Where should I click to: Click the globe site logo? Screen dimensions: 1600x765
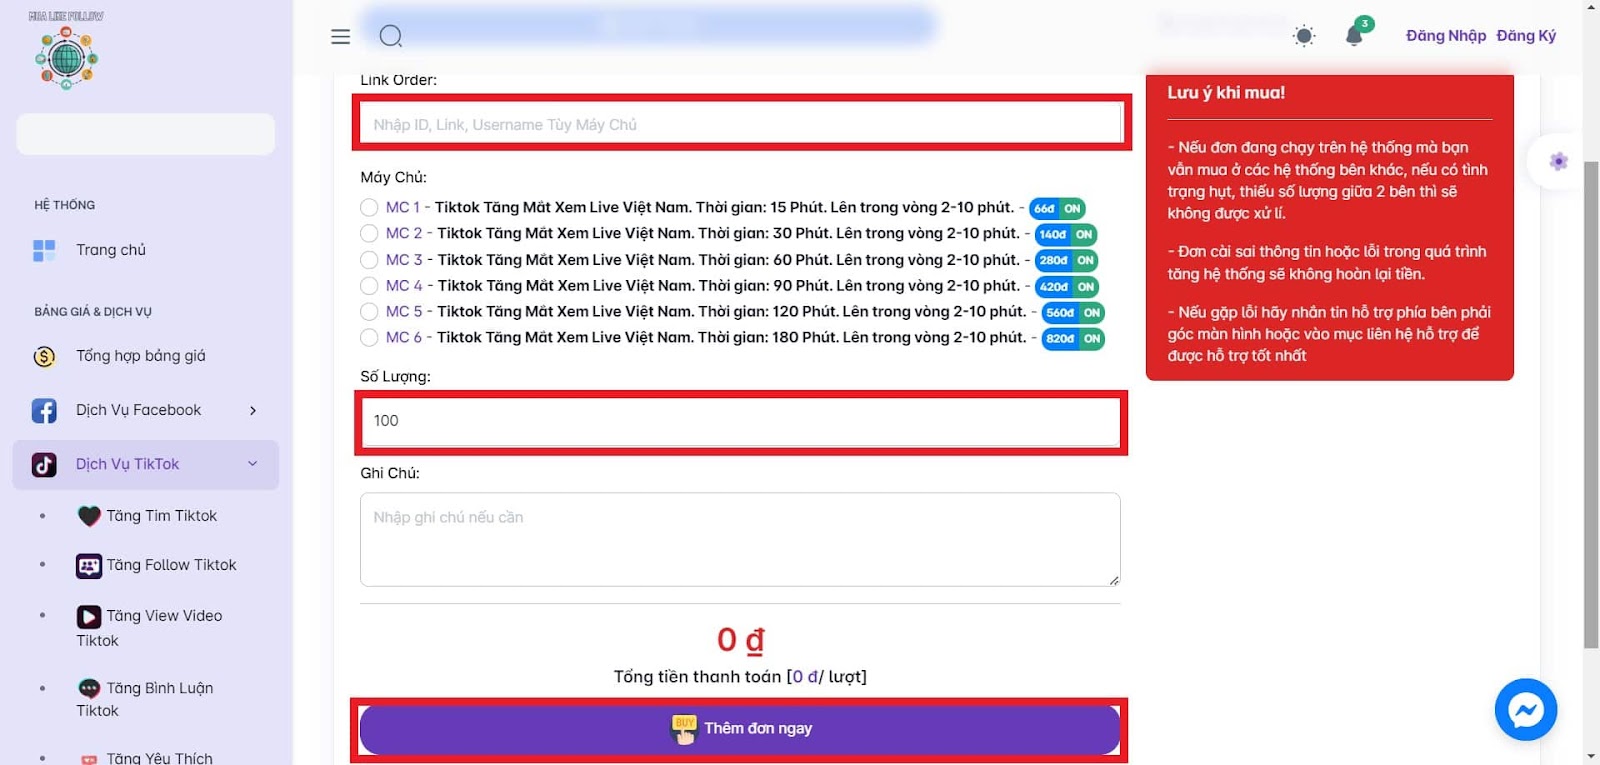[67, 58]
